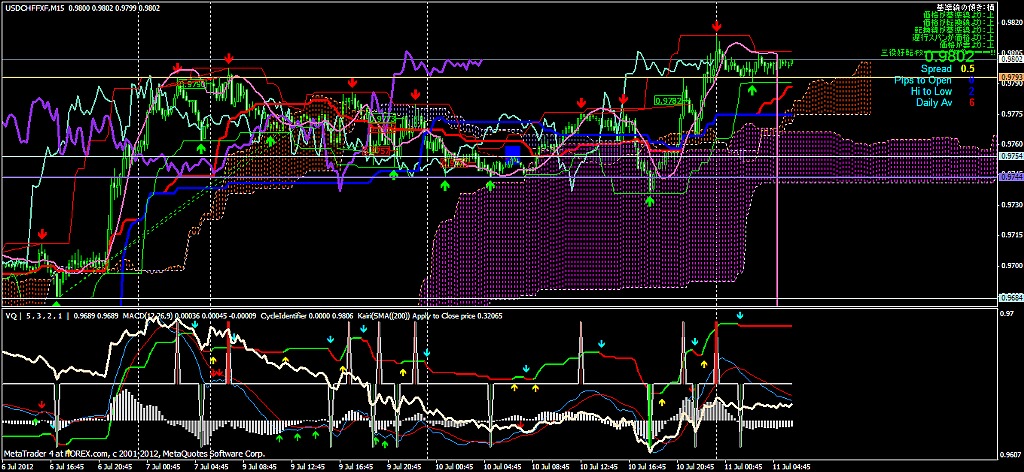Select the large green 0.9802 price display

[x=950, y=57]
